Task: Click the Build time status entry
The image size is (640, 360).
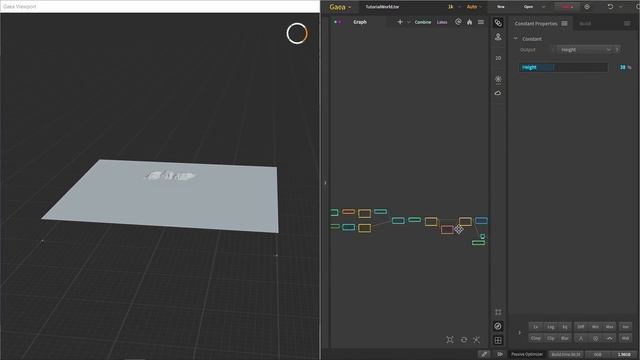Action: [x=566, y=354]
